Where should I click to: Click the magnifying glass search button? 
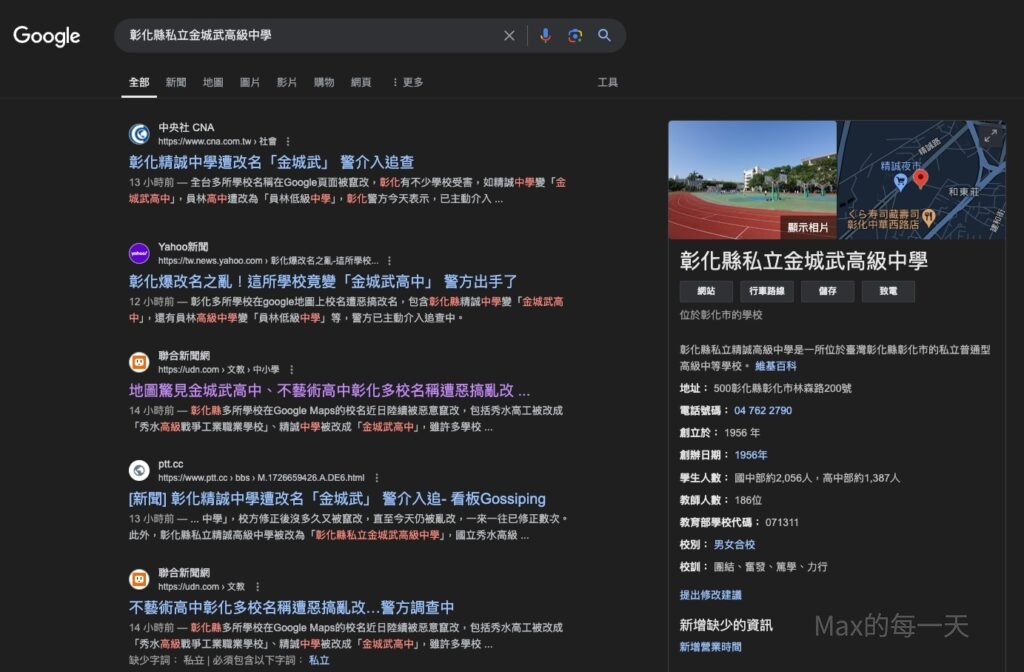point(604,36)
